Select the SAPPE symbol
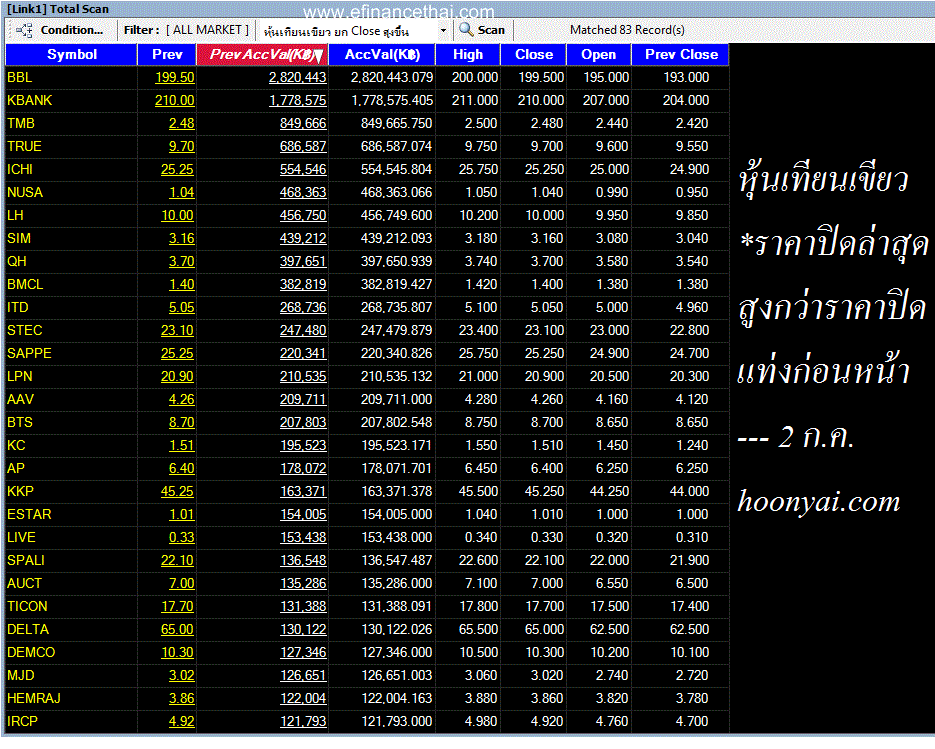 click(x=29, y=353)
